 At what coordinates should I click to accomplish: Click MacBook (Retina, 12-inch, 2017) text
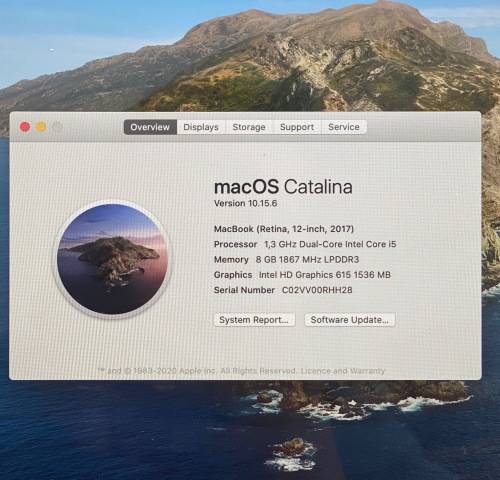[x=284, y=229]
